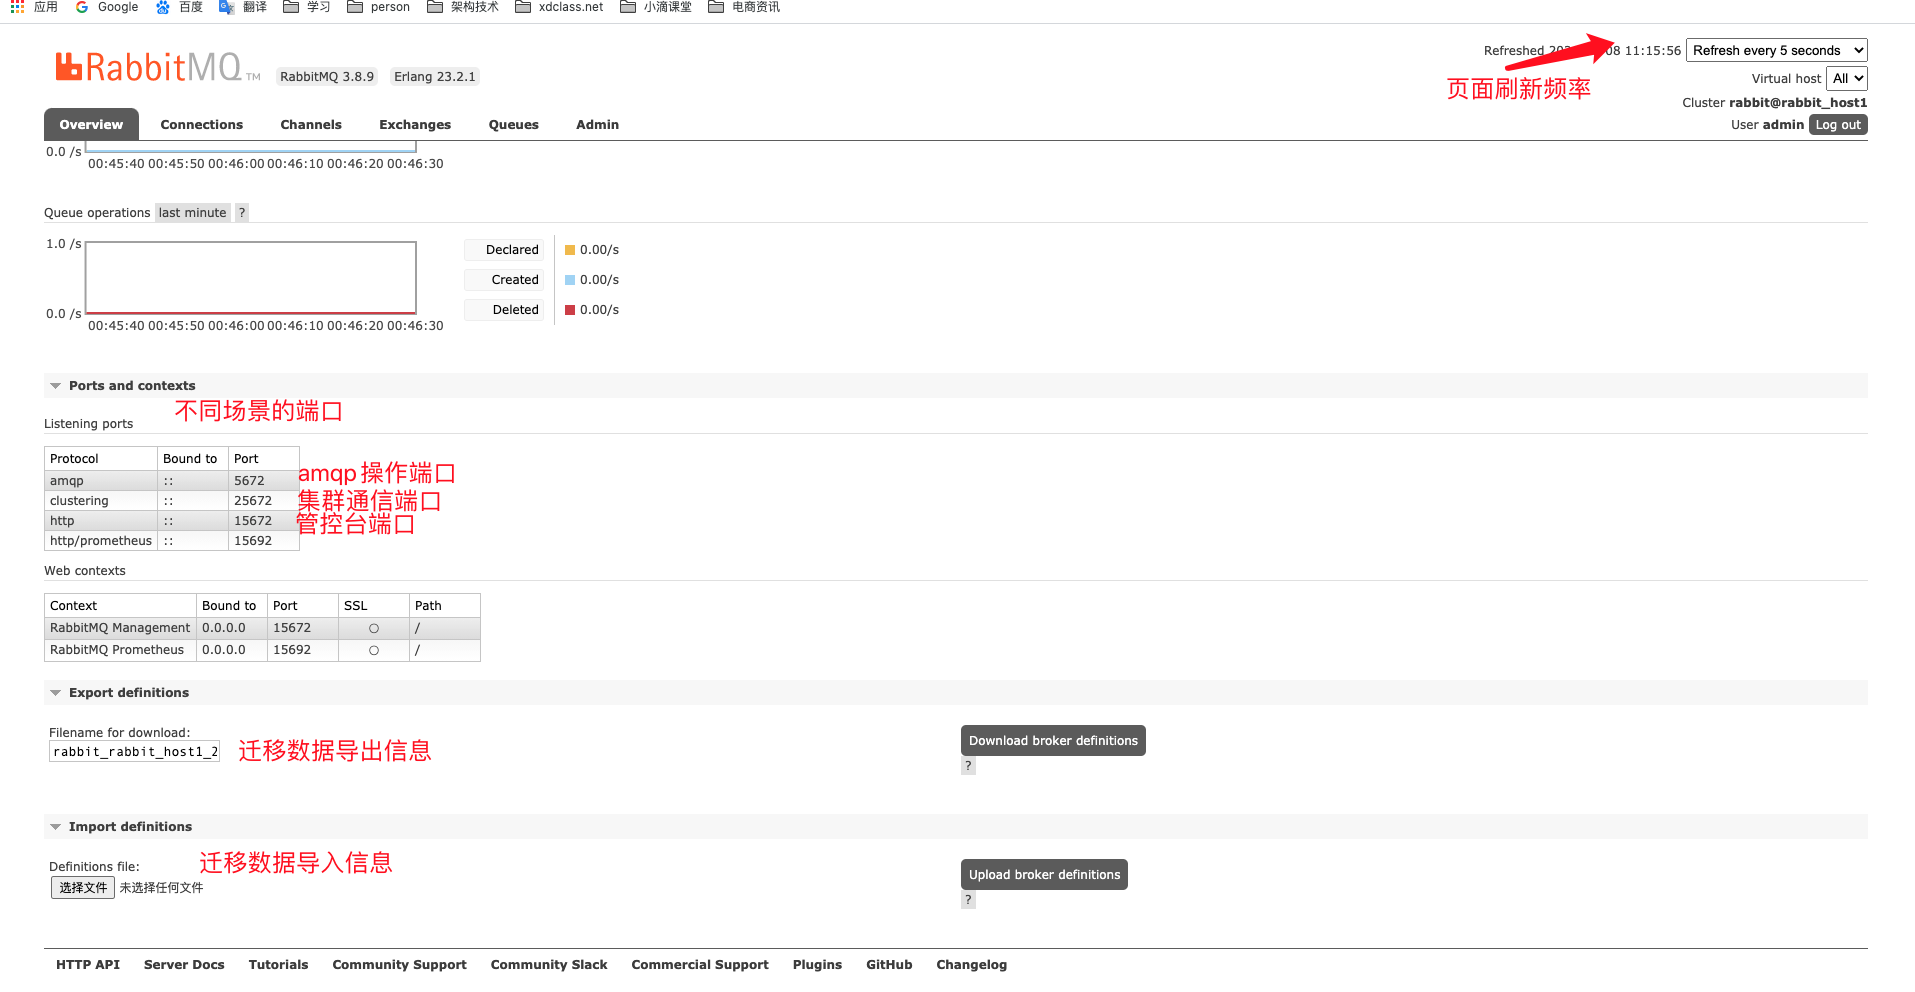Click the RabbitMQ logo

(157, 67)
